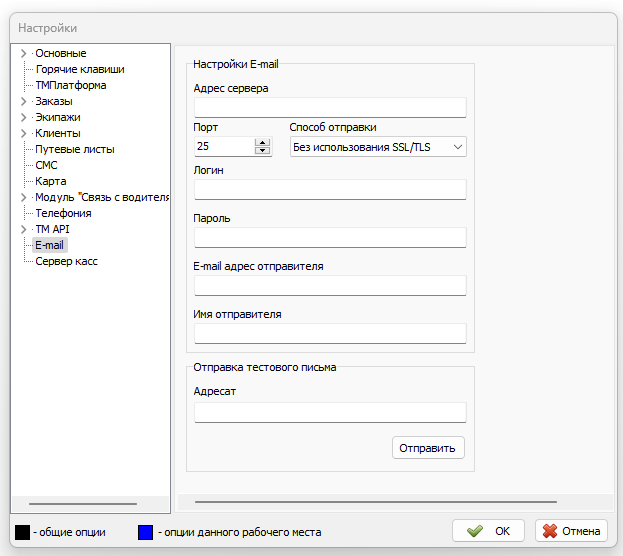Click the E-mail адрес отправителя field
Viewport: 623px width, 556px height.
330,285
